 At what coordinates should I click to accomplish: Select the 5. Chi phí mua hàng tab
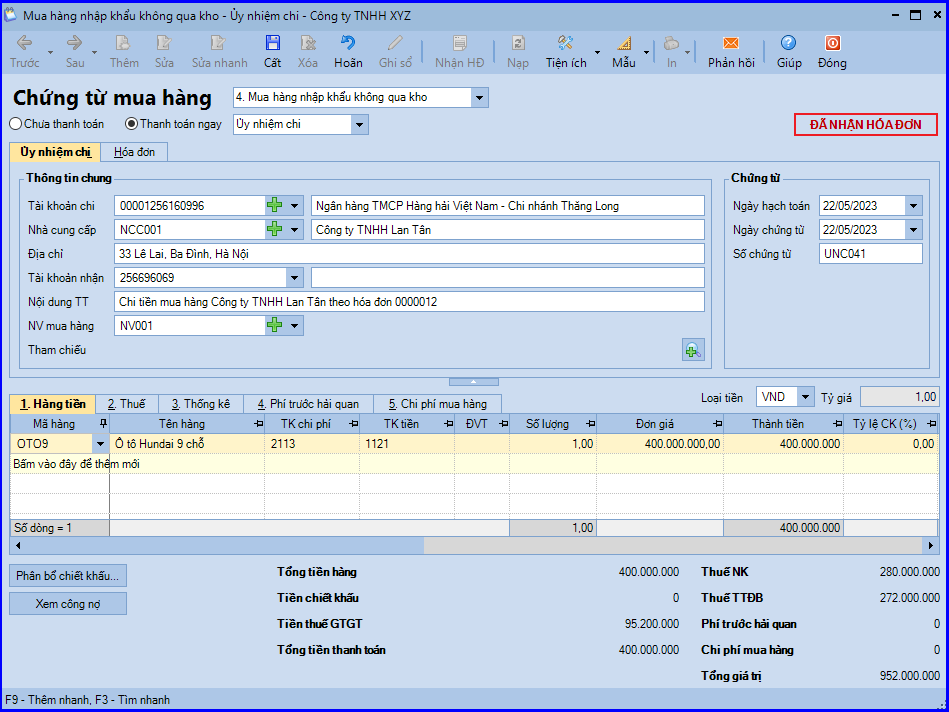pyautogui.click(x=438, y=404)
